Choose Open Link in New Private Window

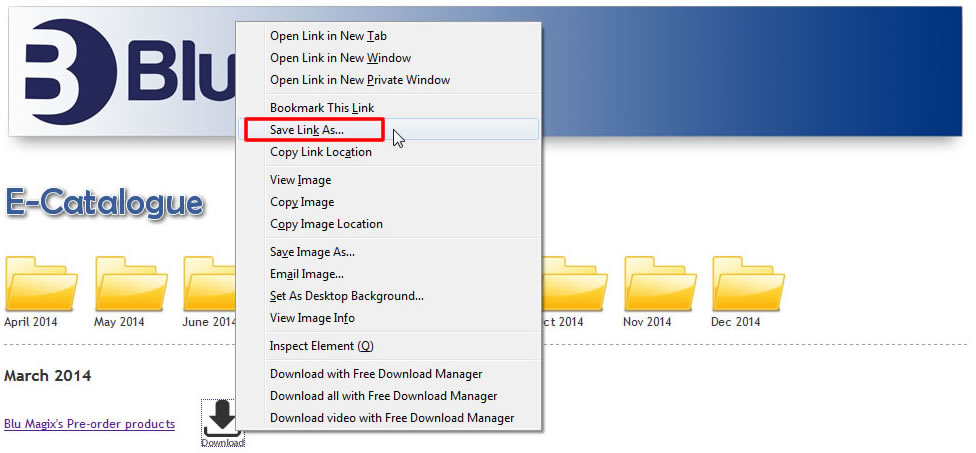[360, 80]
